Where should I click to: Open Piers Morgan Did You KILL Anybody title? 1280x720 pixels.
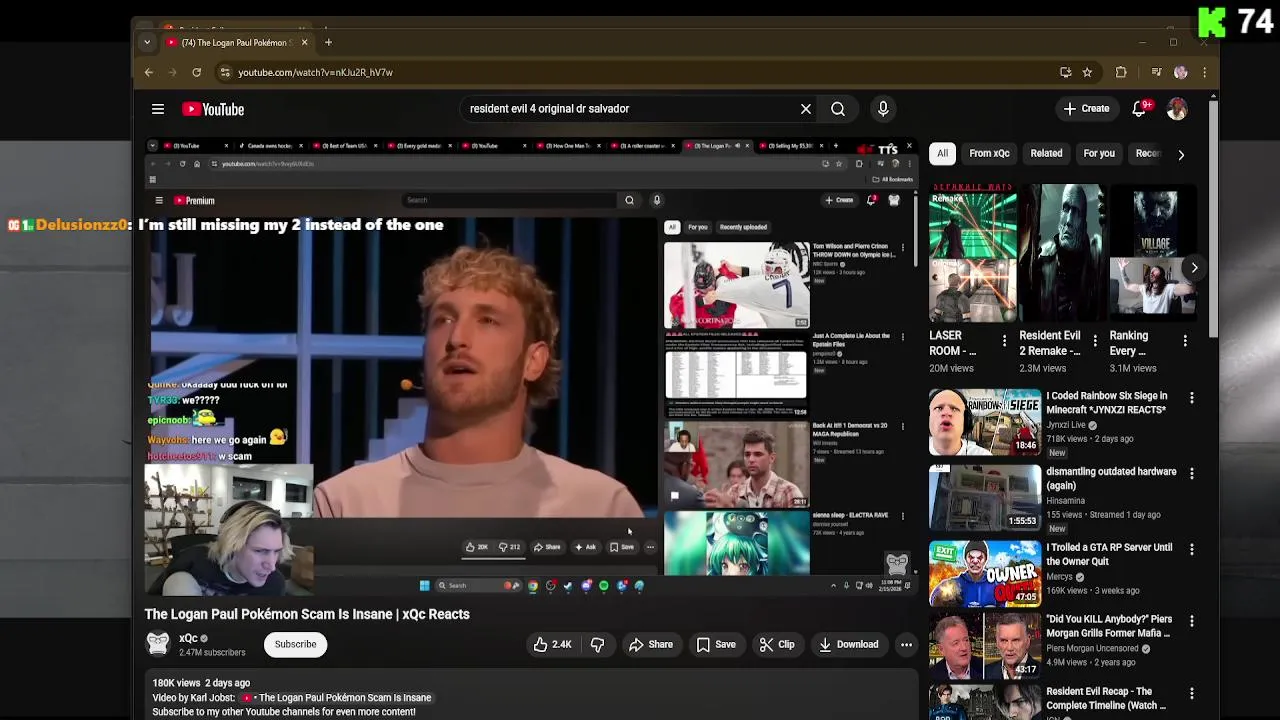(x=1109, y=626)
